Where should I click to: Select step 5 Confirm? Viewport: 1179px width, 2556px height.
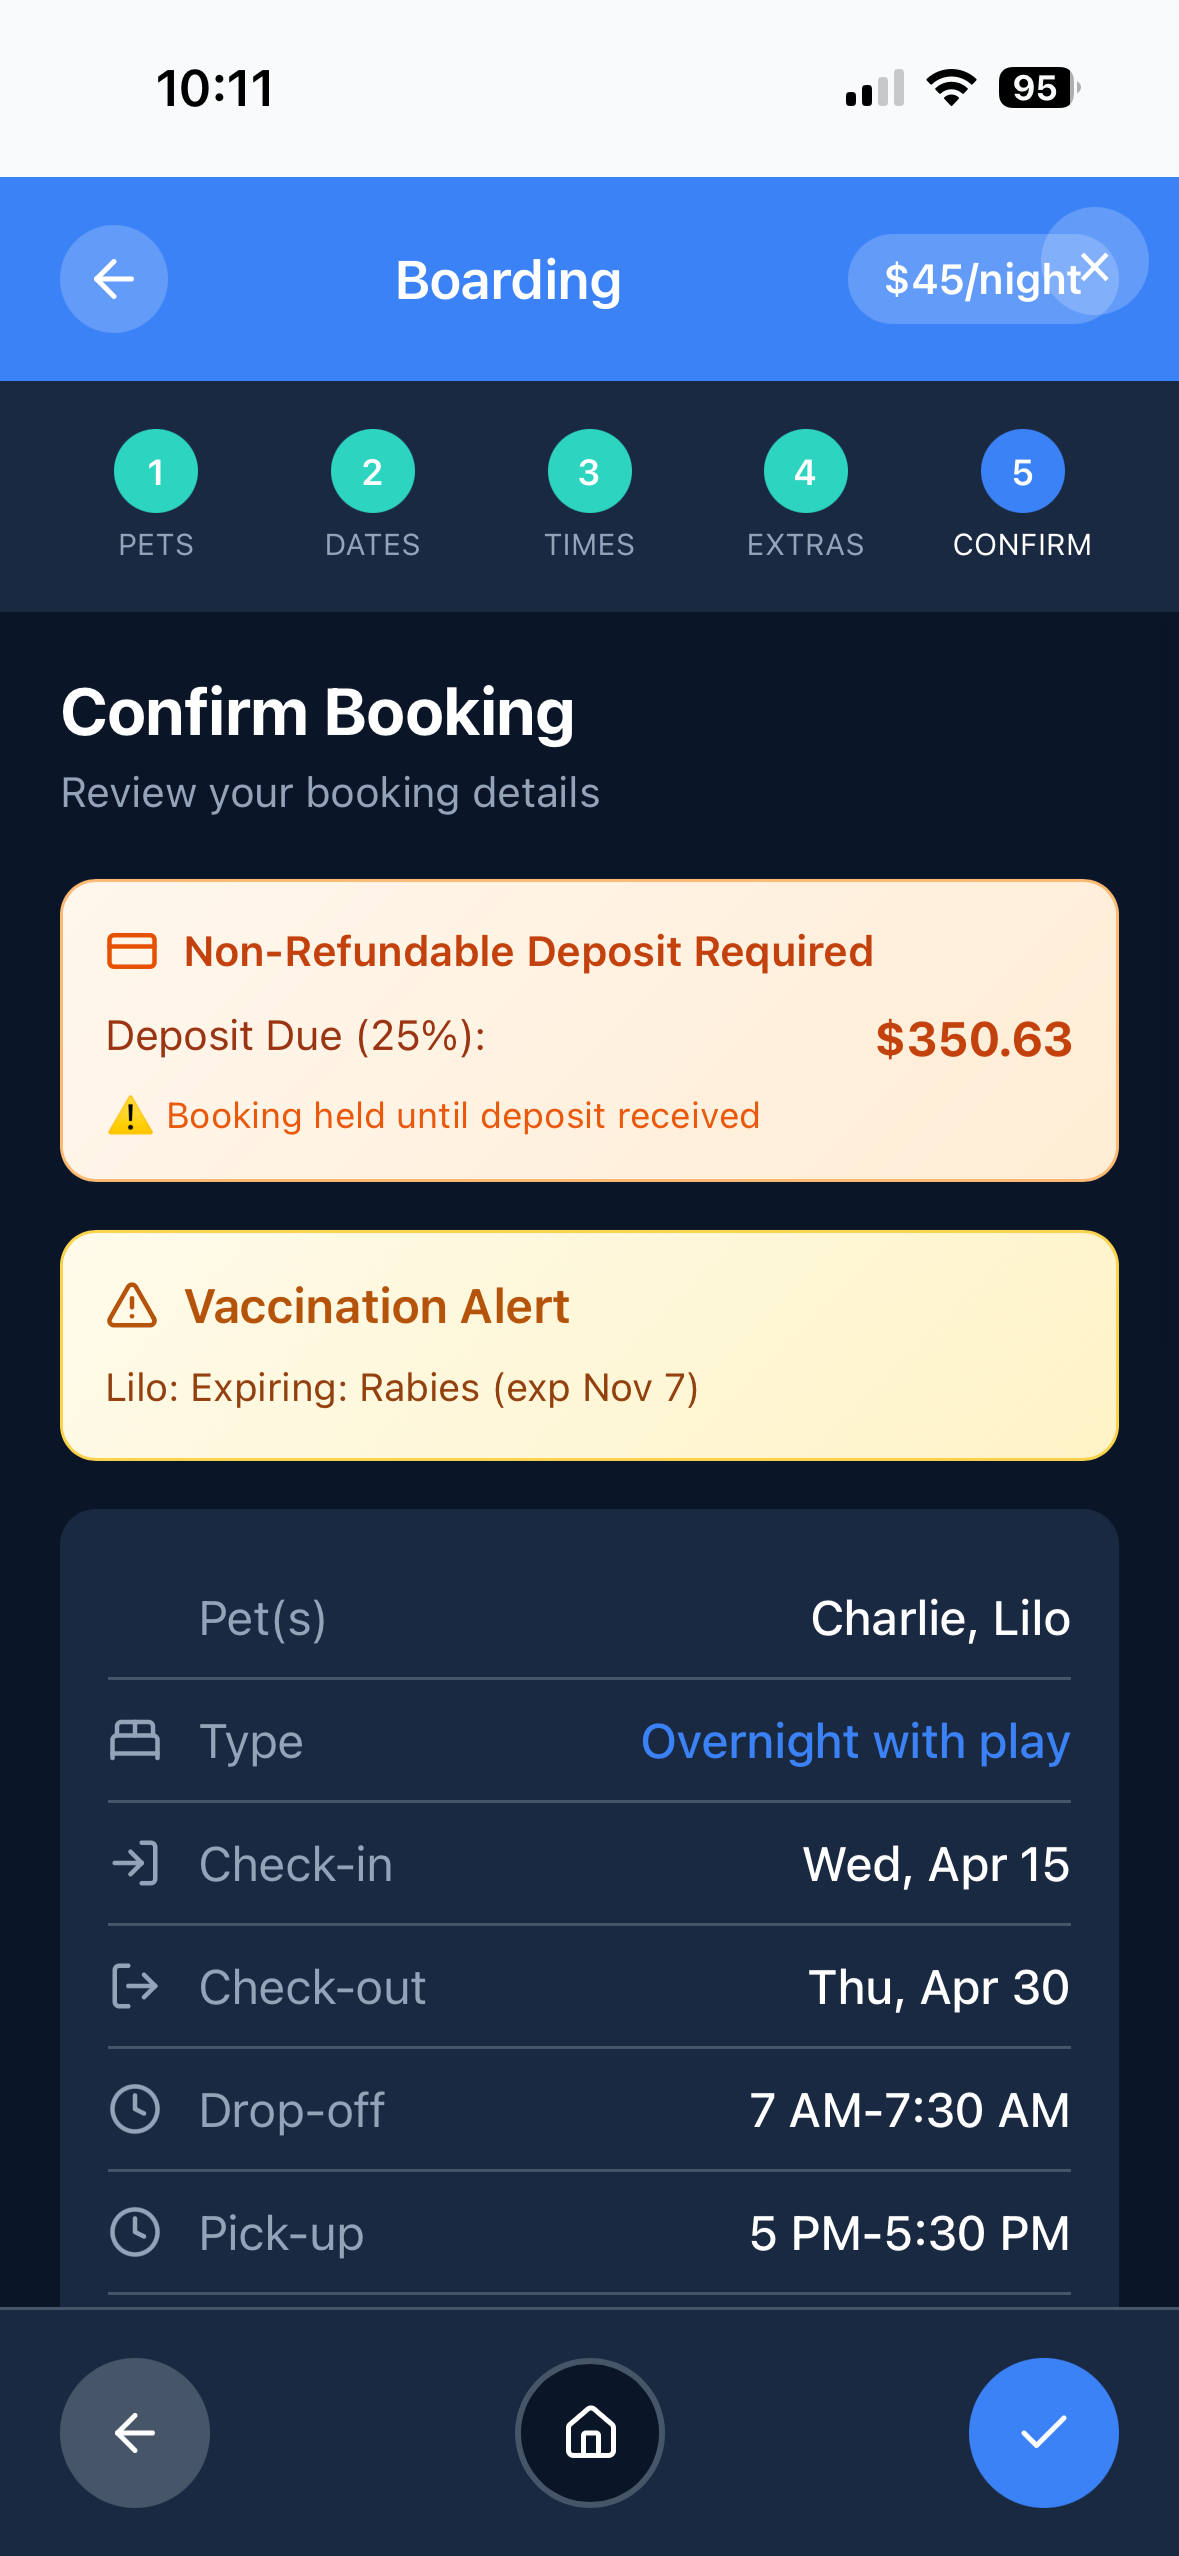click(1022, 472)
